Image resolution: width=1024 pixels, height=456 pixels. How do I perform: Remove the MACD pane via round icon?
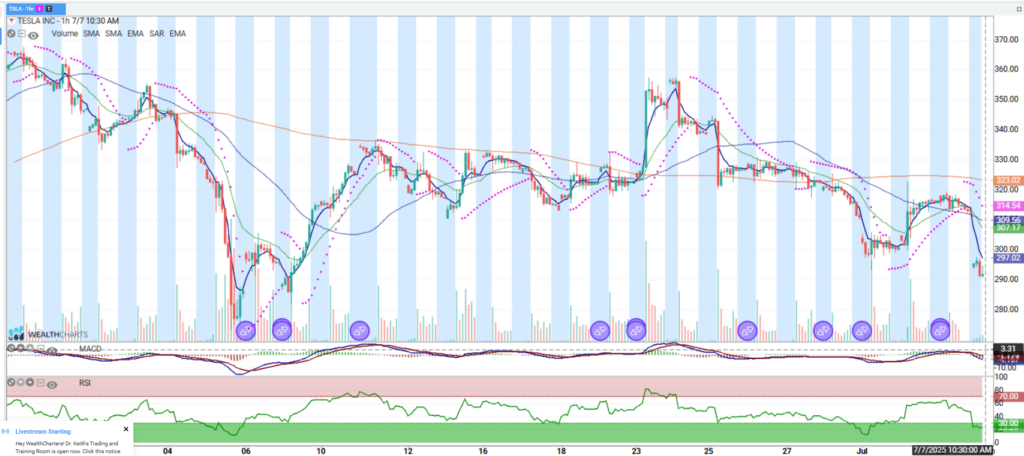pyautogui.click(x=11, y=348)
